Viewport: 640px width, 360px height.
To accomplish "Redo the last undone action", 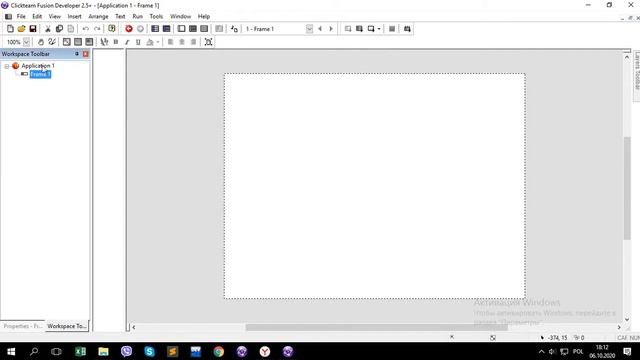I will [97, 29].
